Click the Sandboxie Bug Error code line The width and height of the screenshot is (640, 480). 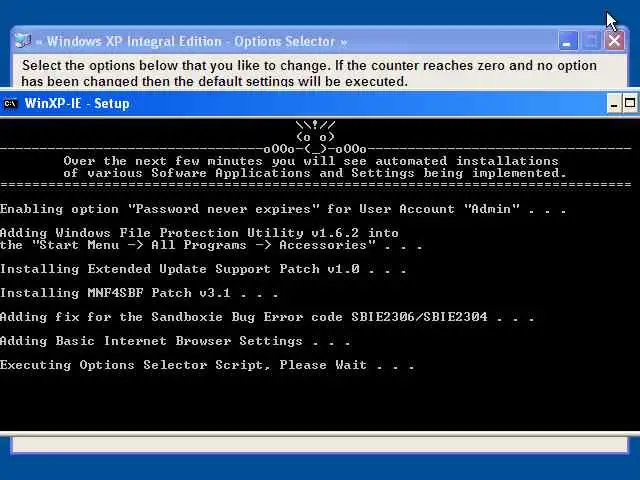[x=267, y=317]
